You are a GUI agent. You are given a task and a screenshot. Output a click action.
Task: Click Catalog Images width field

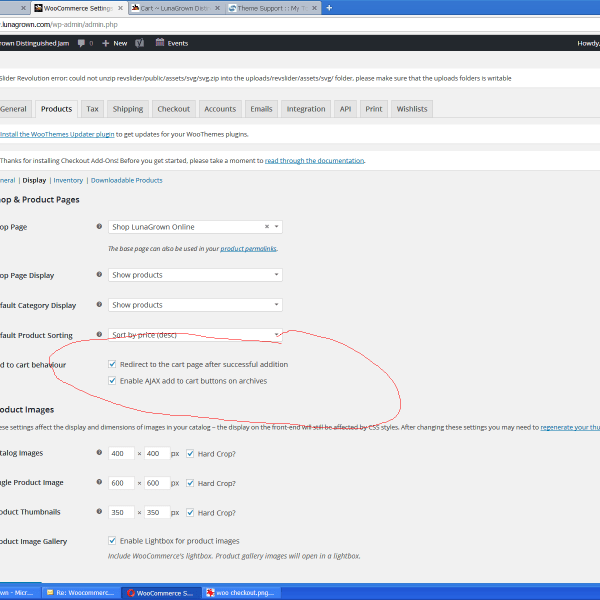[x=121, y=453]
